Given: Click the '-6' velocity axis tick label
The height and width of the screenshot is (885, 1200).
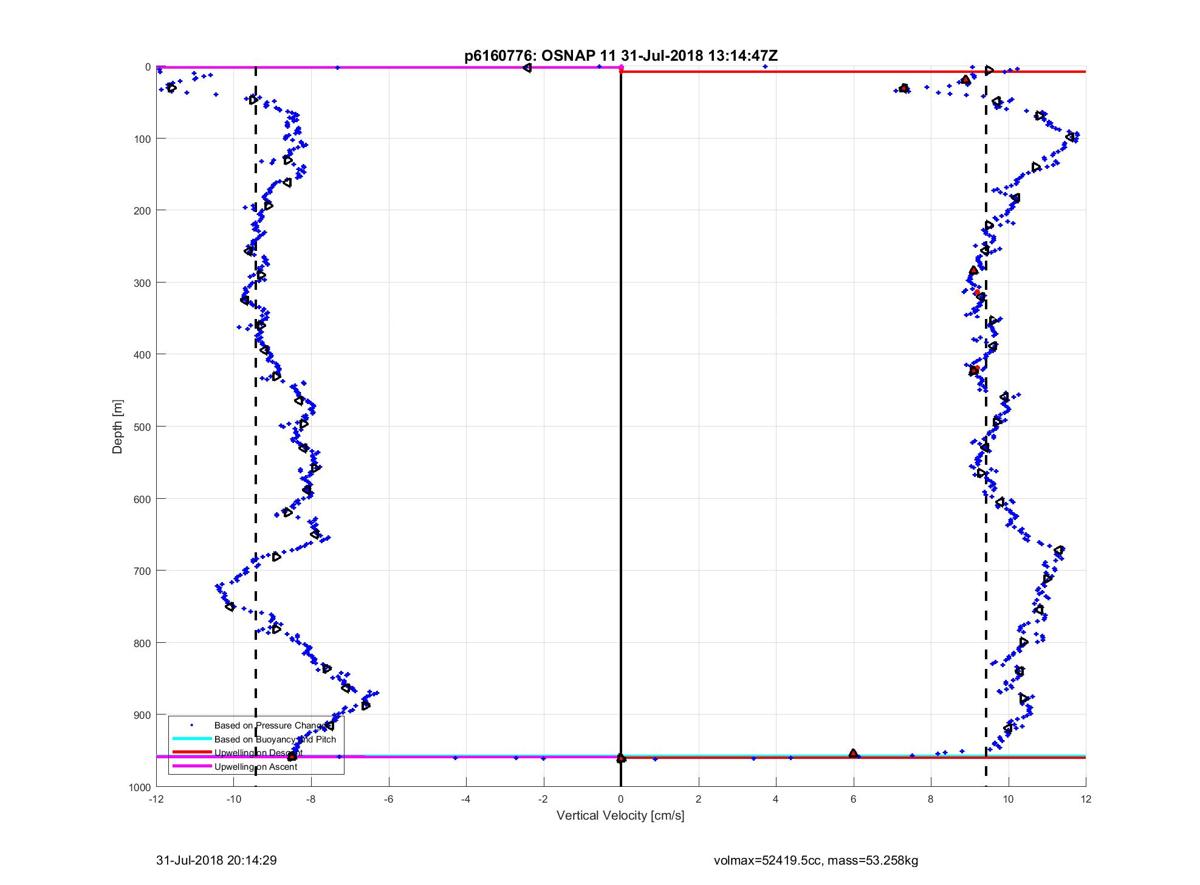Looking at the screenshot, I should coord(388,799).
